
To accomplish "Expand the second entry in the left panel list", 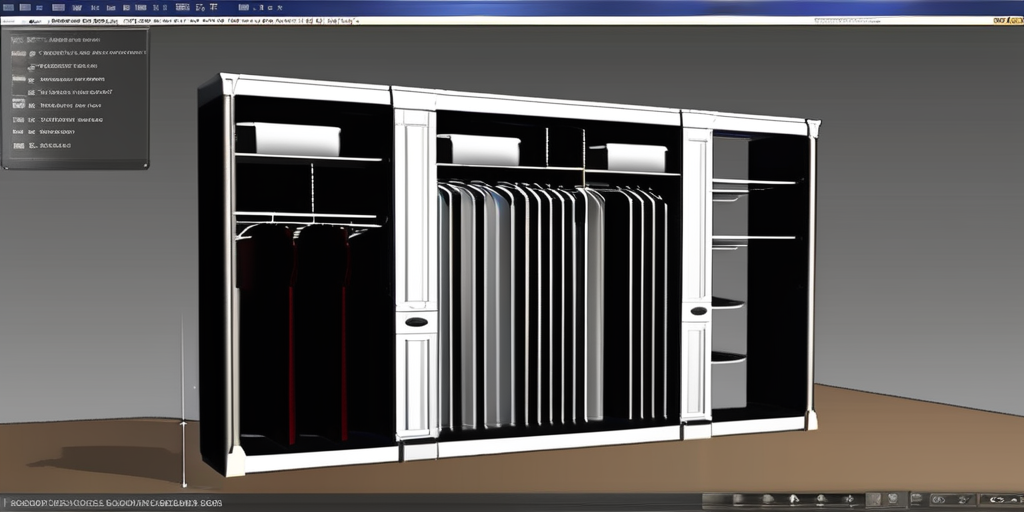I will click(x=32, y=53).
